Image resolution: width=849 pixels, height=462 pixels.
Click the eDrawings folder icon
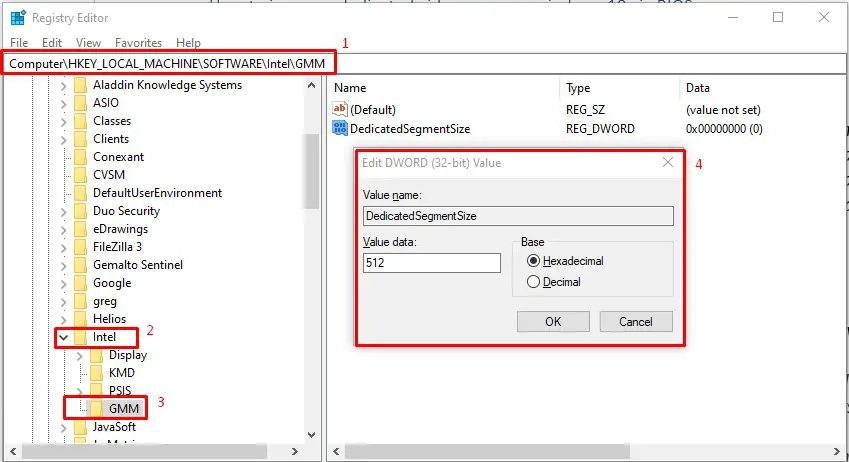point(80,229)
